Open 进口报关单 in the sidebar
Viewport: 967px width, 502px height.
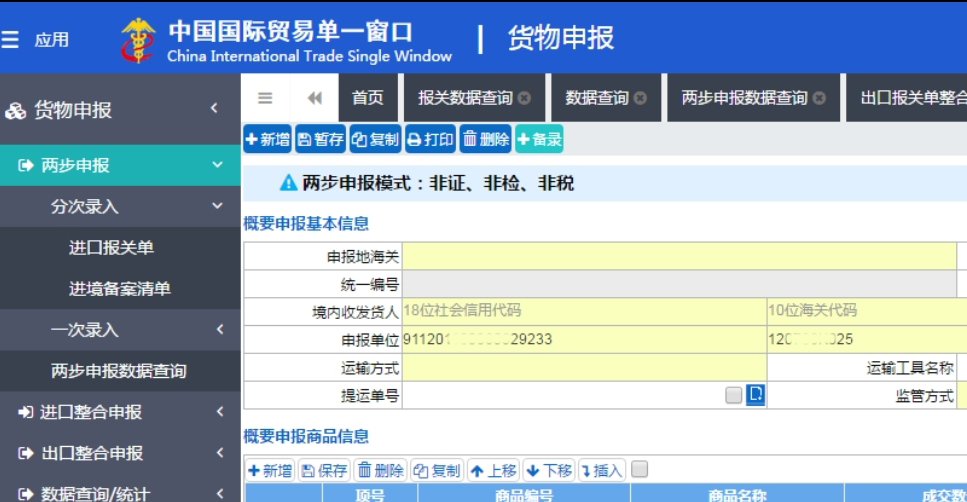click(x=111, y=248)
